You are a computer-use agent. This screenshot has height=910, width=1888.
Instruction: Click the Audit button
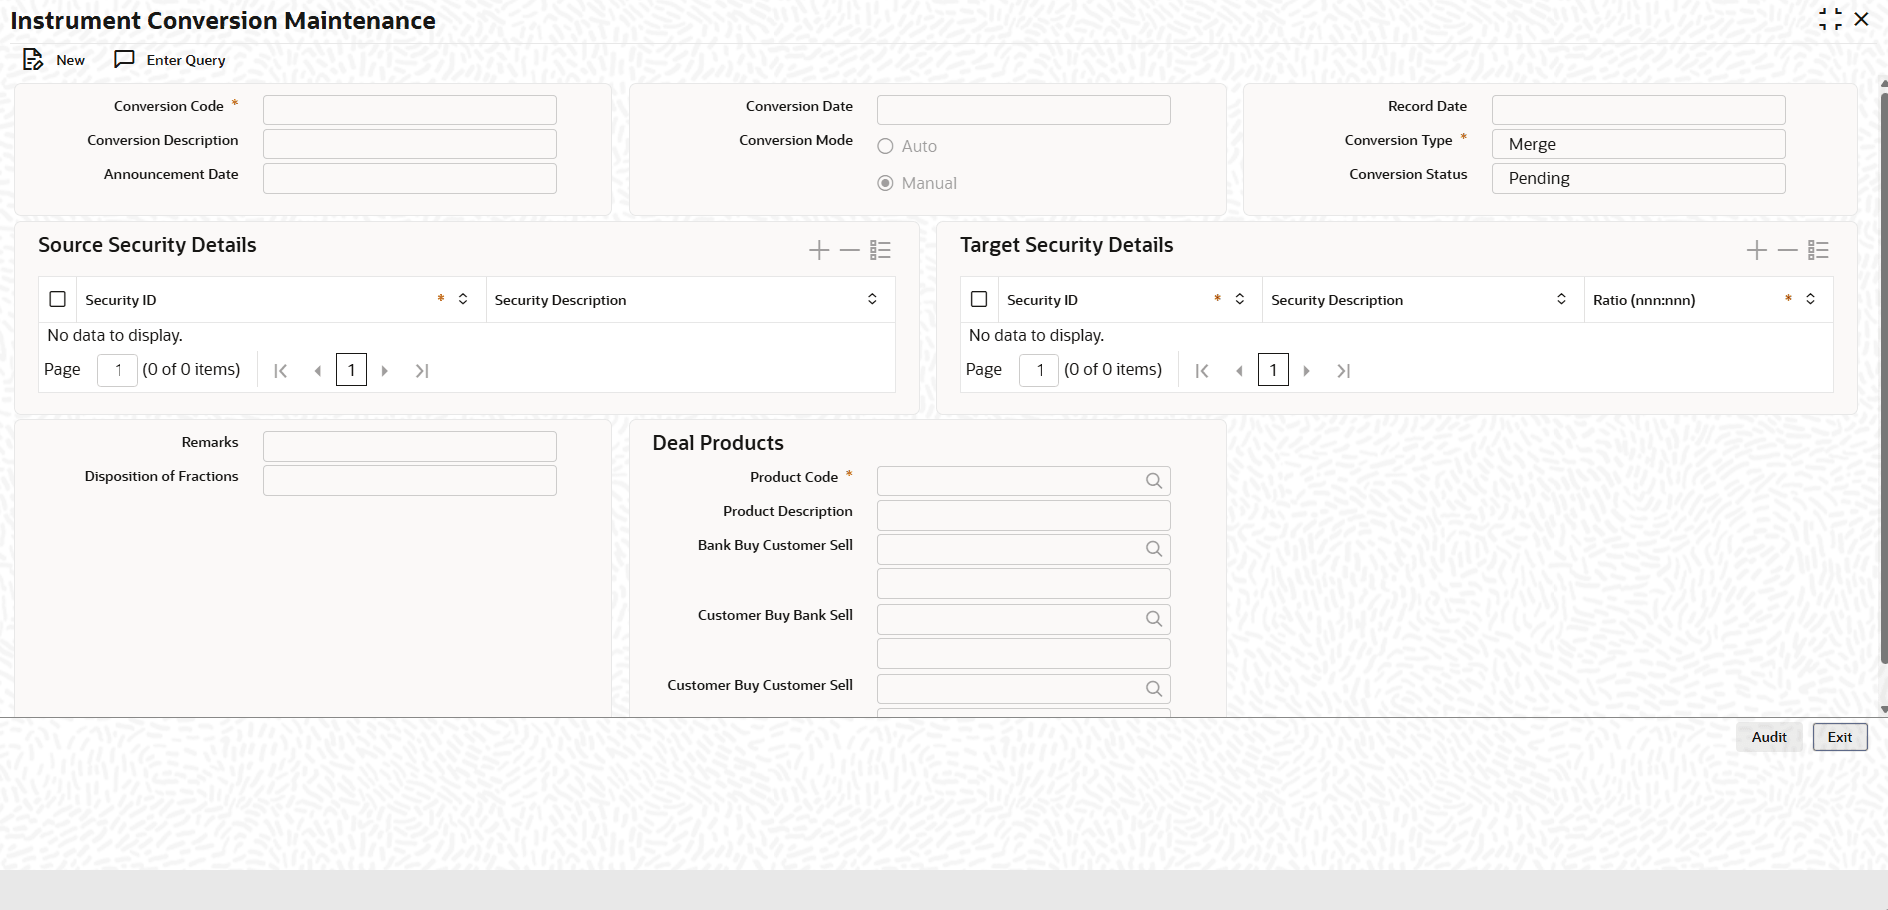(1769, 737)
